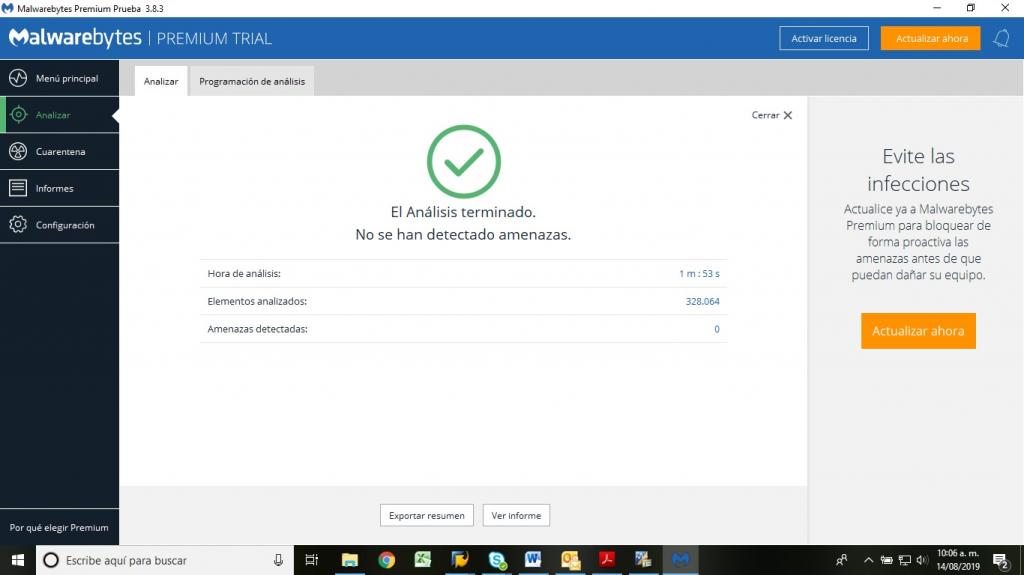1024x575 pixels.
Task: Close the scan results with Cerrar
Action: click(x=772, y=115)
